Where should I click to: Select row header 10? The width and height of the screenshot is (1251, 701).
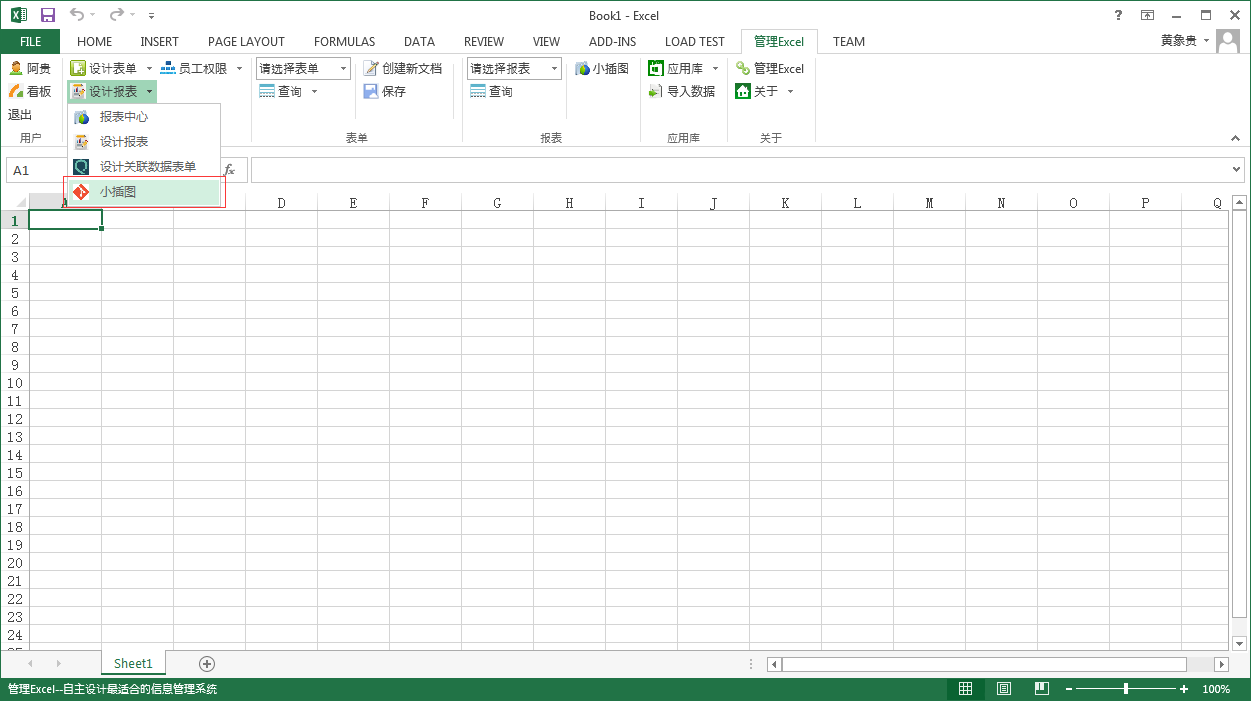(x=15, y=383)
